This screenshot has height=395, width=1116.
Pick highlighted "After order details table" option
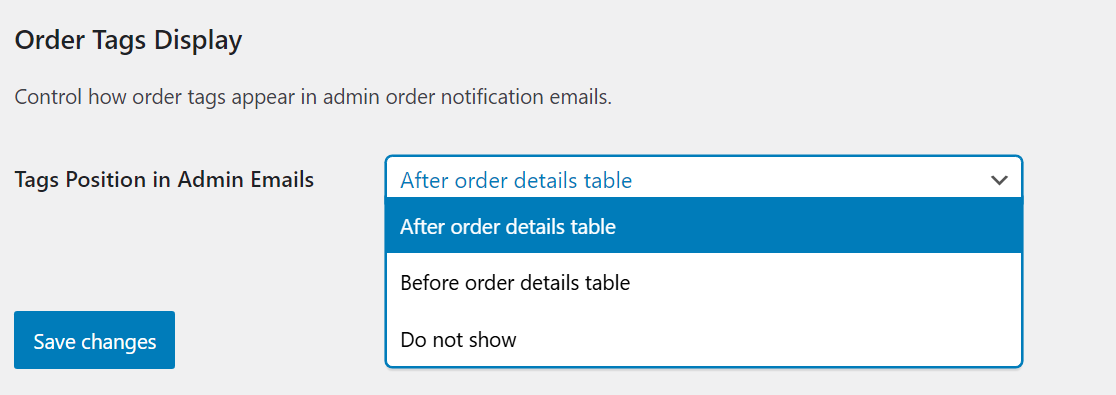(x=704, y=226)
